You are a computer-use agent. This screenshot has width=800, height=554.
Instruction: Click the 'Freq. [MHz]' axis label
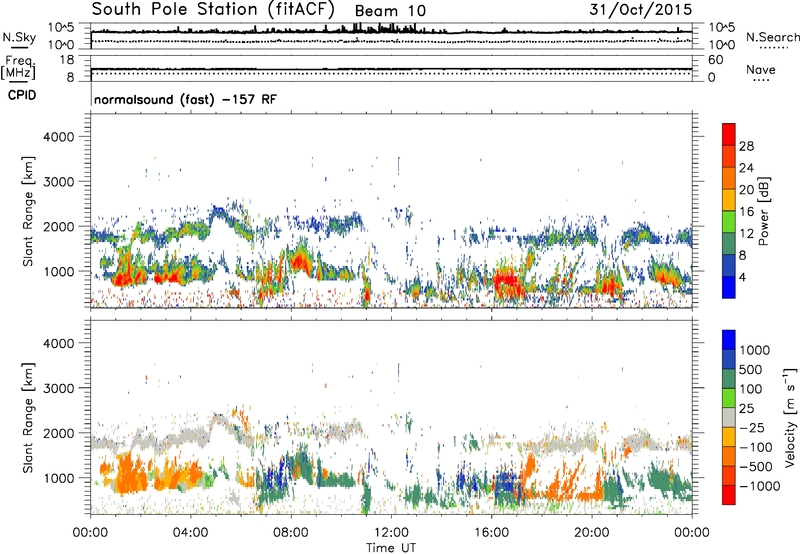tap(18, 68)
